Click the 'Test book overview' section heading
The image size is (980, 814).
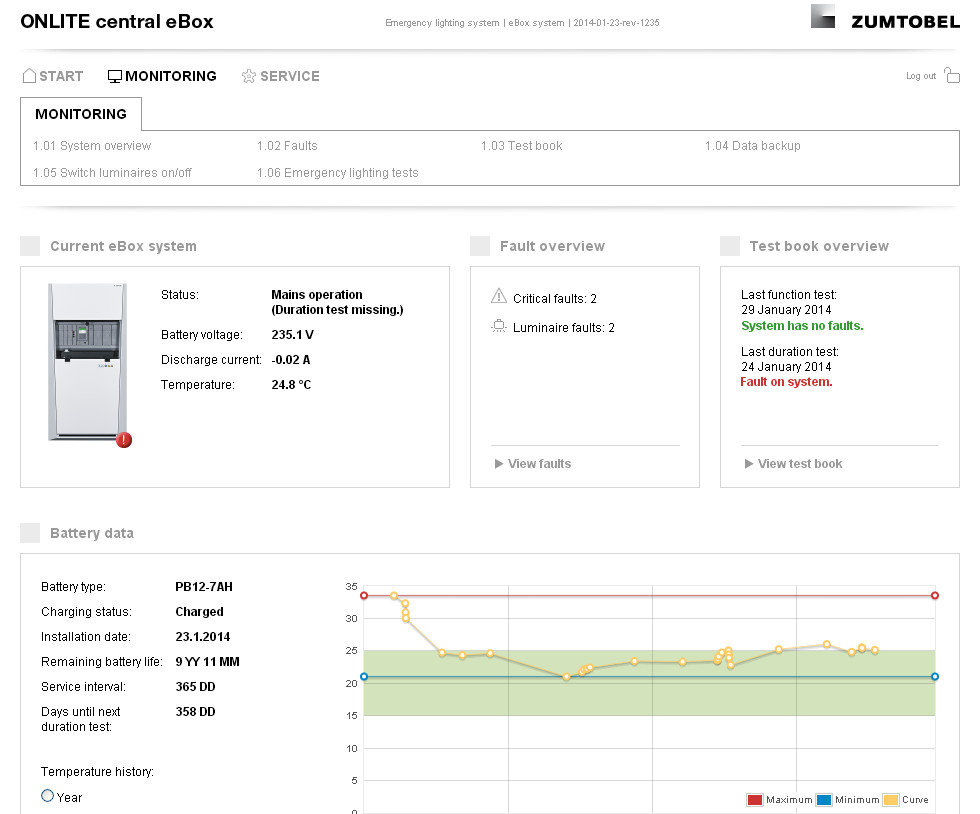click(819, 246)
